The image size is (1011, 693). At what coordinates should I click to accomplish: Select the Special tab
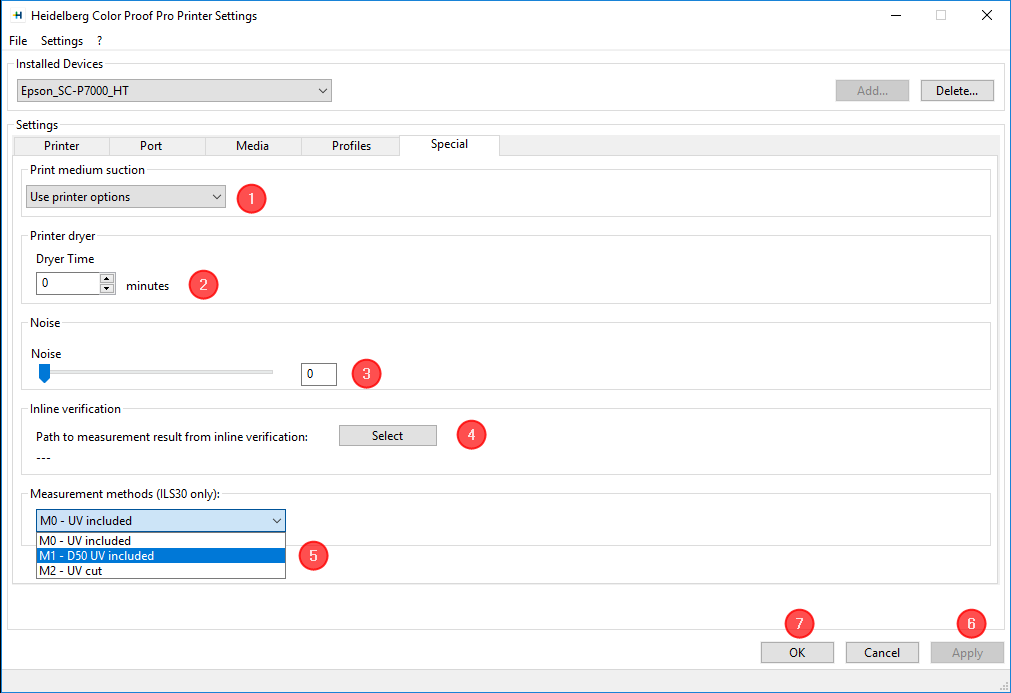(449, 144)
